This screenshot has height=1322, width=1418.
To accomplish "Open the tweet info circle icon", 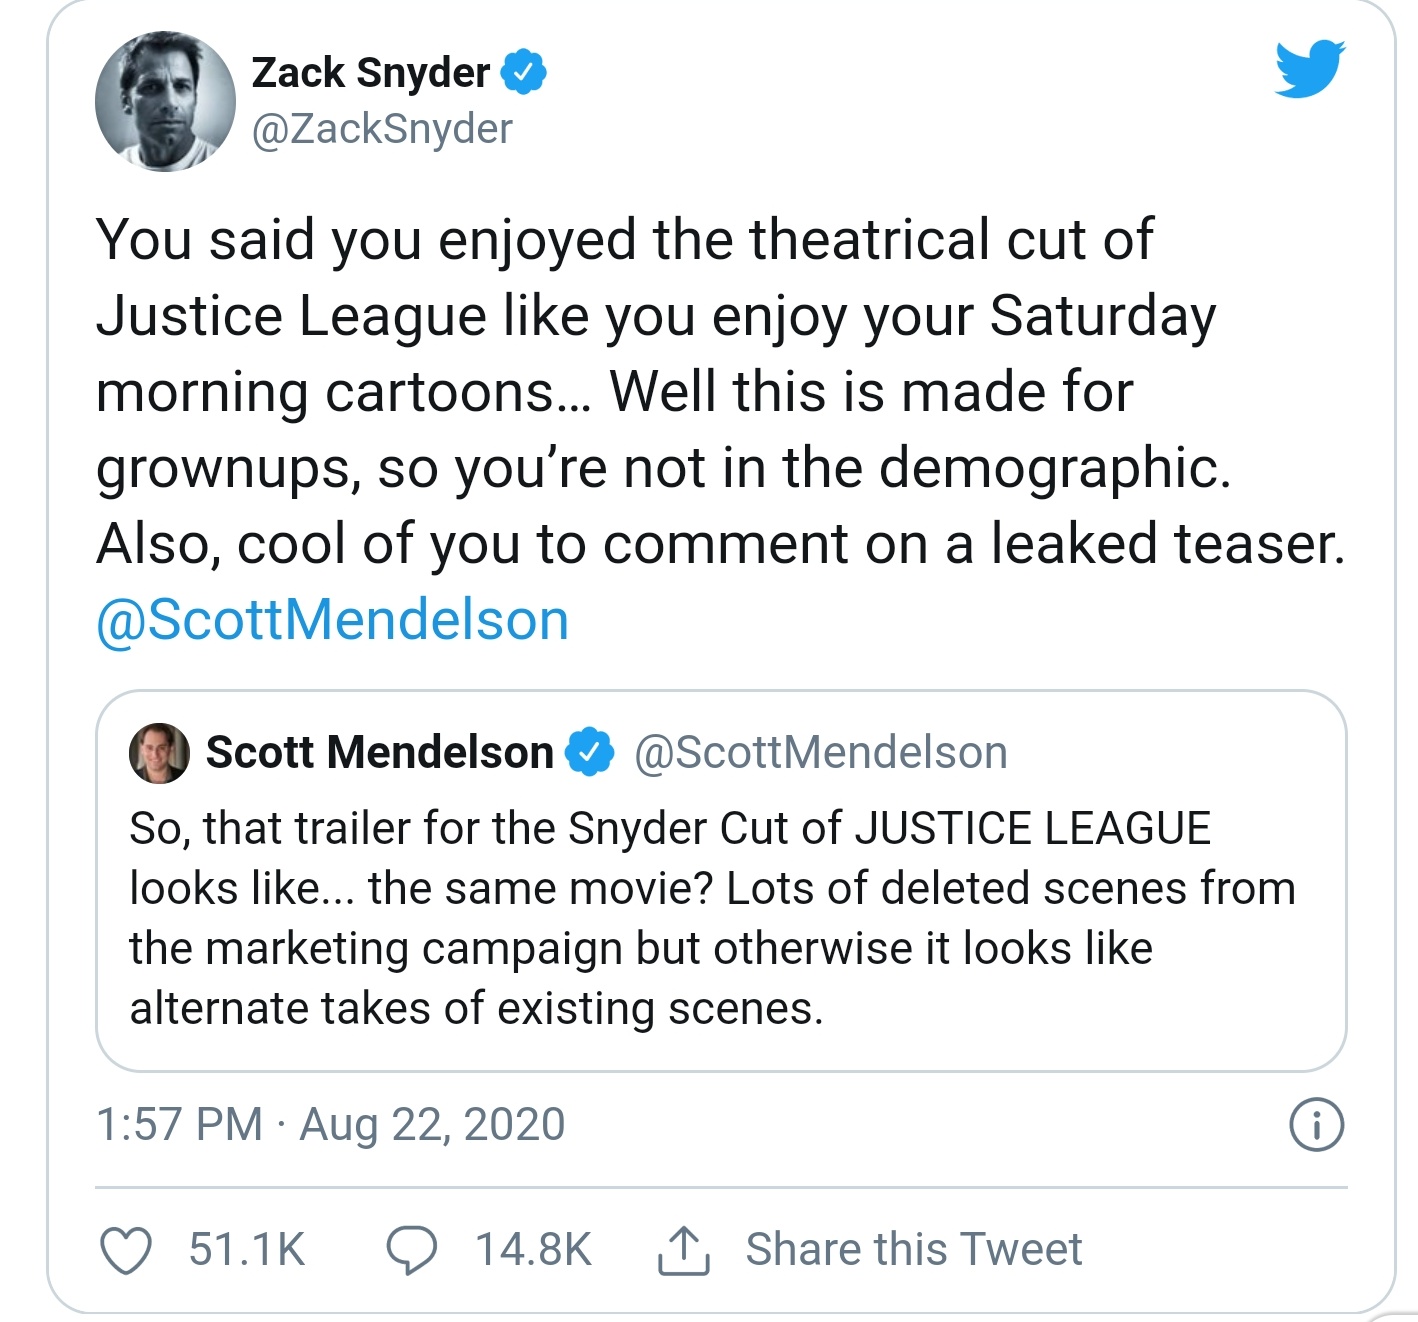I will [x=1316, y=1125].
